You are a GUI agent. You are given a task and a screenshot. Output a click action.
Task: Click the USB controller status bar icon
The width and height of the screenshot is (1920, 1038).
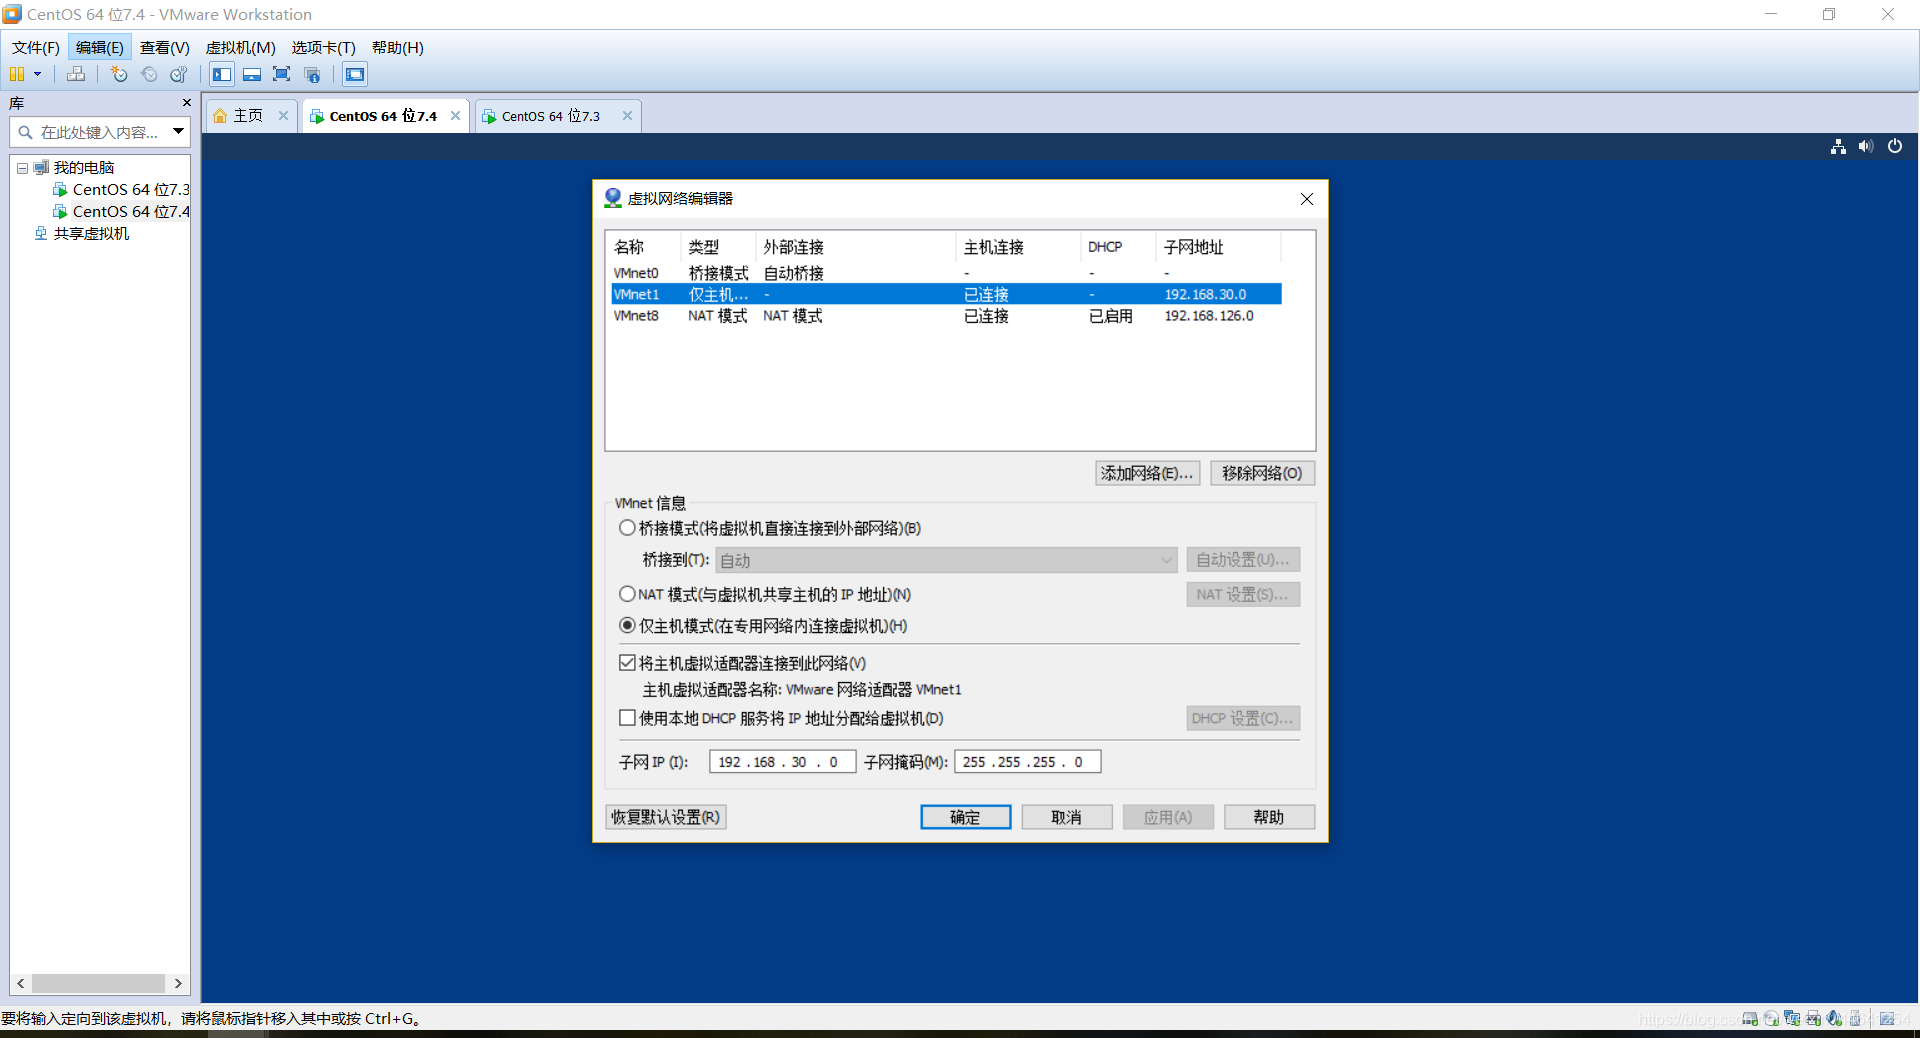(x=1855, y=1018)
